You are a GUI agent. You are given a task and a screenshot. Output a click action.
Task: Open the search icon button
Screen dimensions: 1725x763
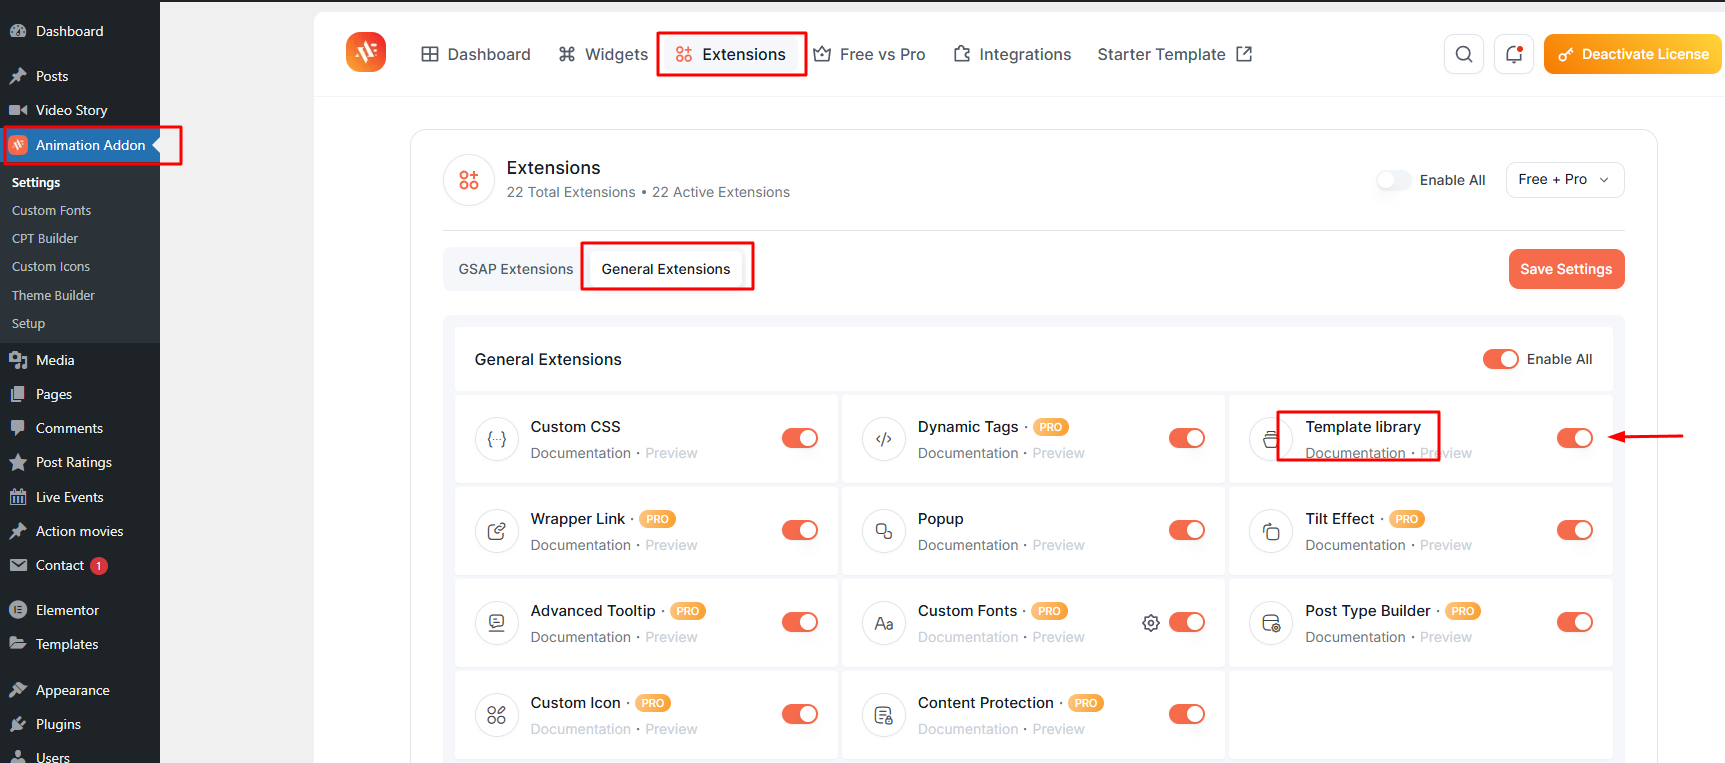(1464, 54)
